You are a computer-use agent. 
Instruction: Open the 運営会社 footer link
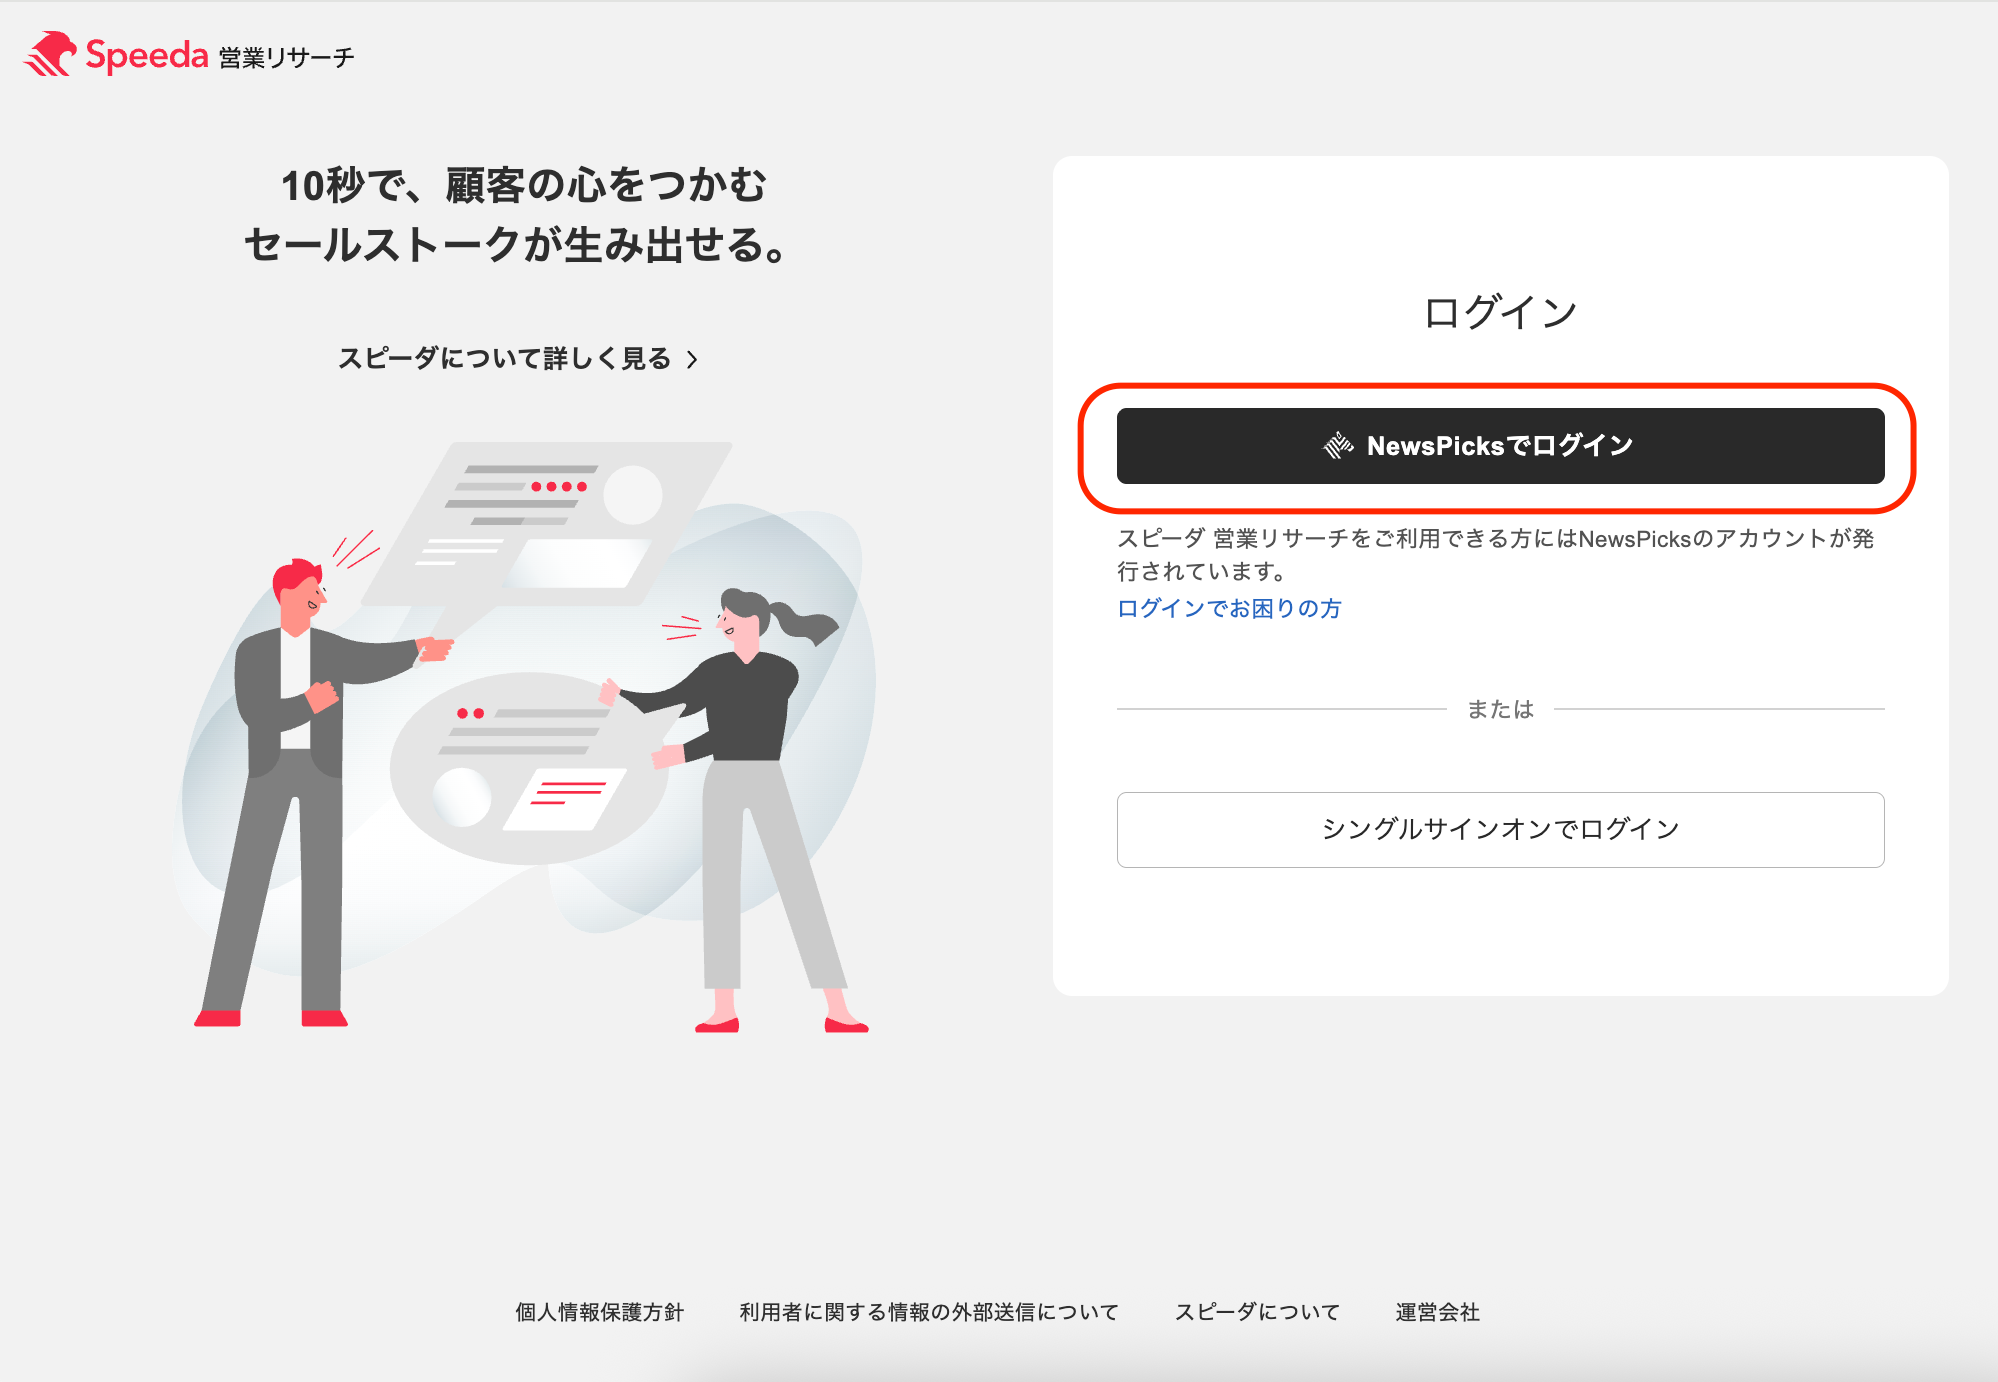[1437, 1312]
